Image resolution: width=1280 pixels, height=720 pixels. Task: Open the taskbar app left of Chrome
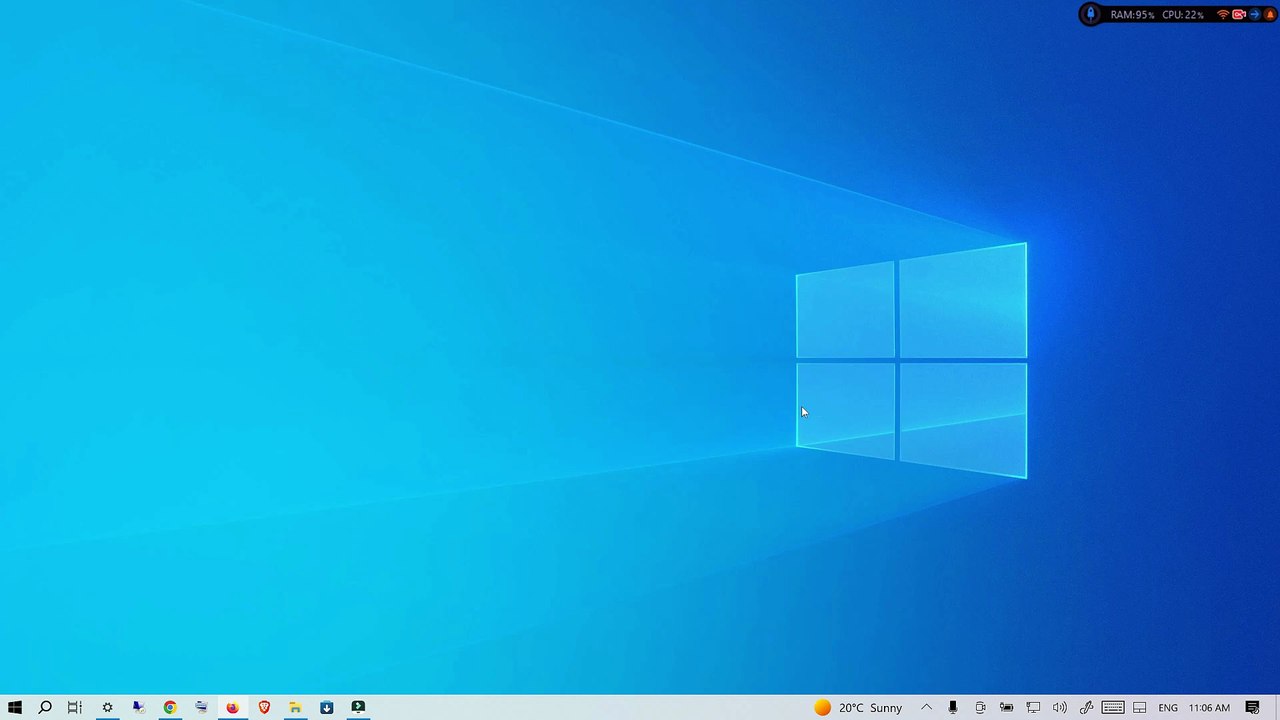tap(139, 708)
